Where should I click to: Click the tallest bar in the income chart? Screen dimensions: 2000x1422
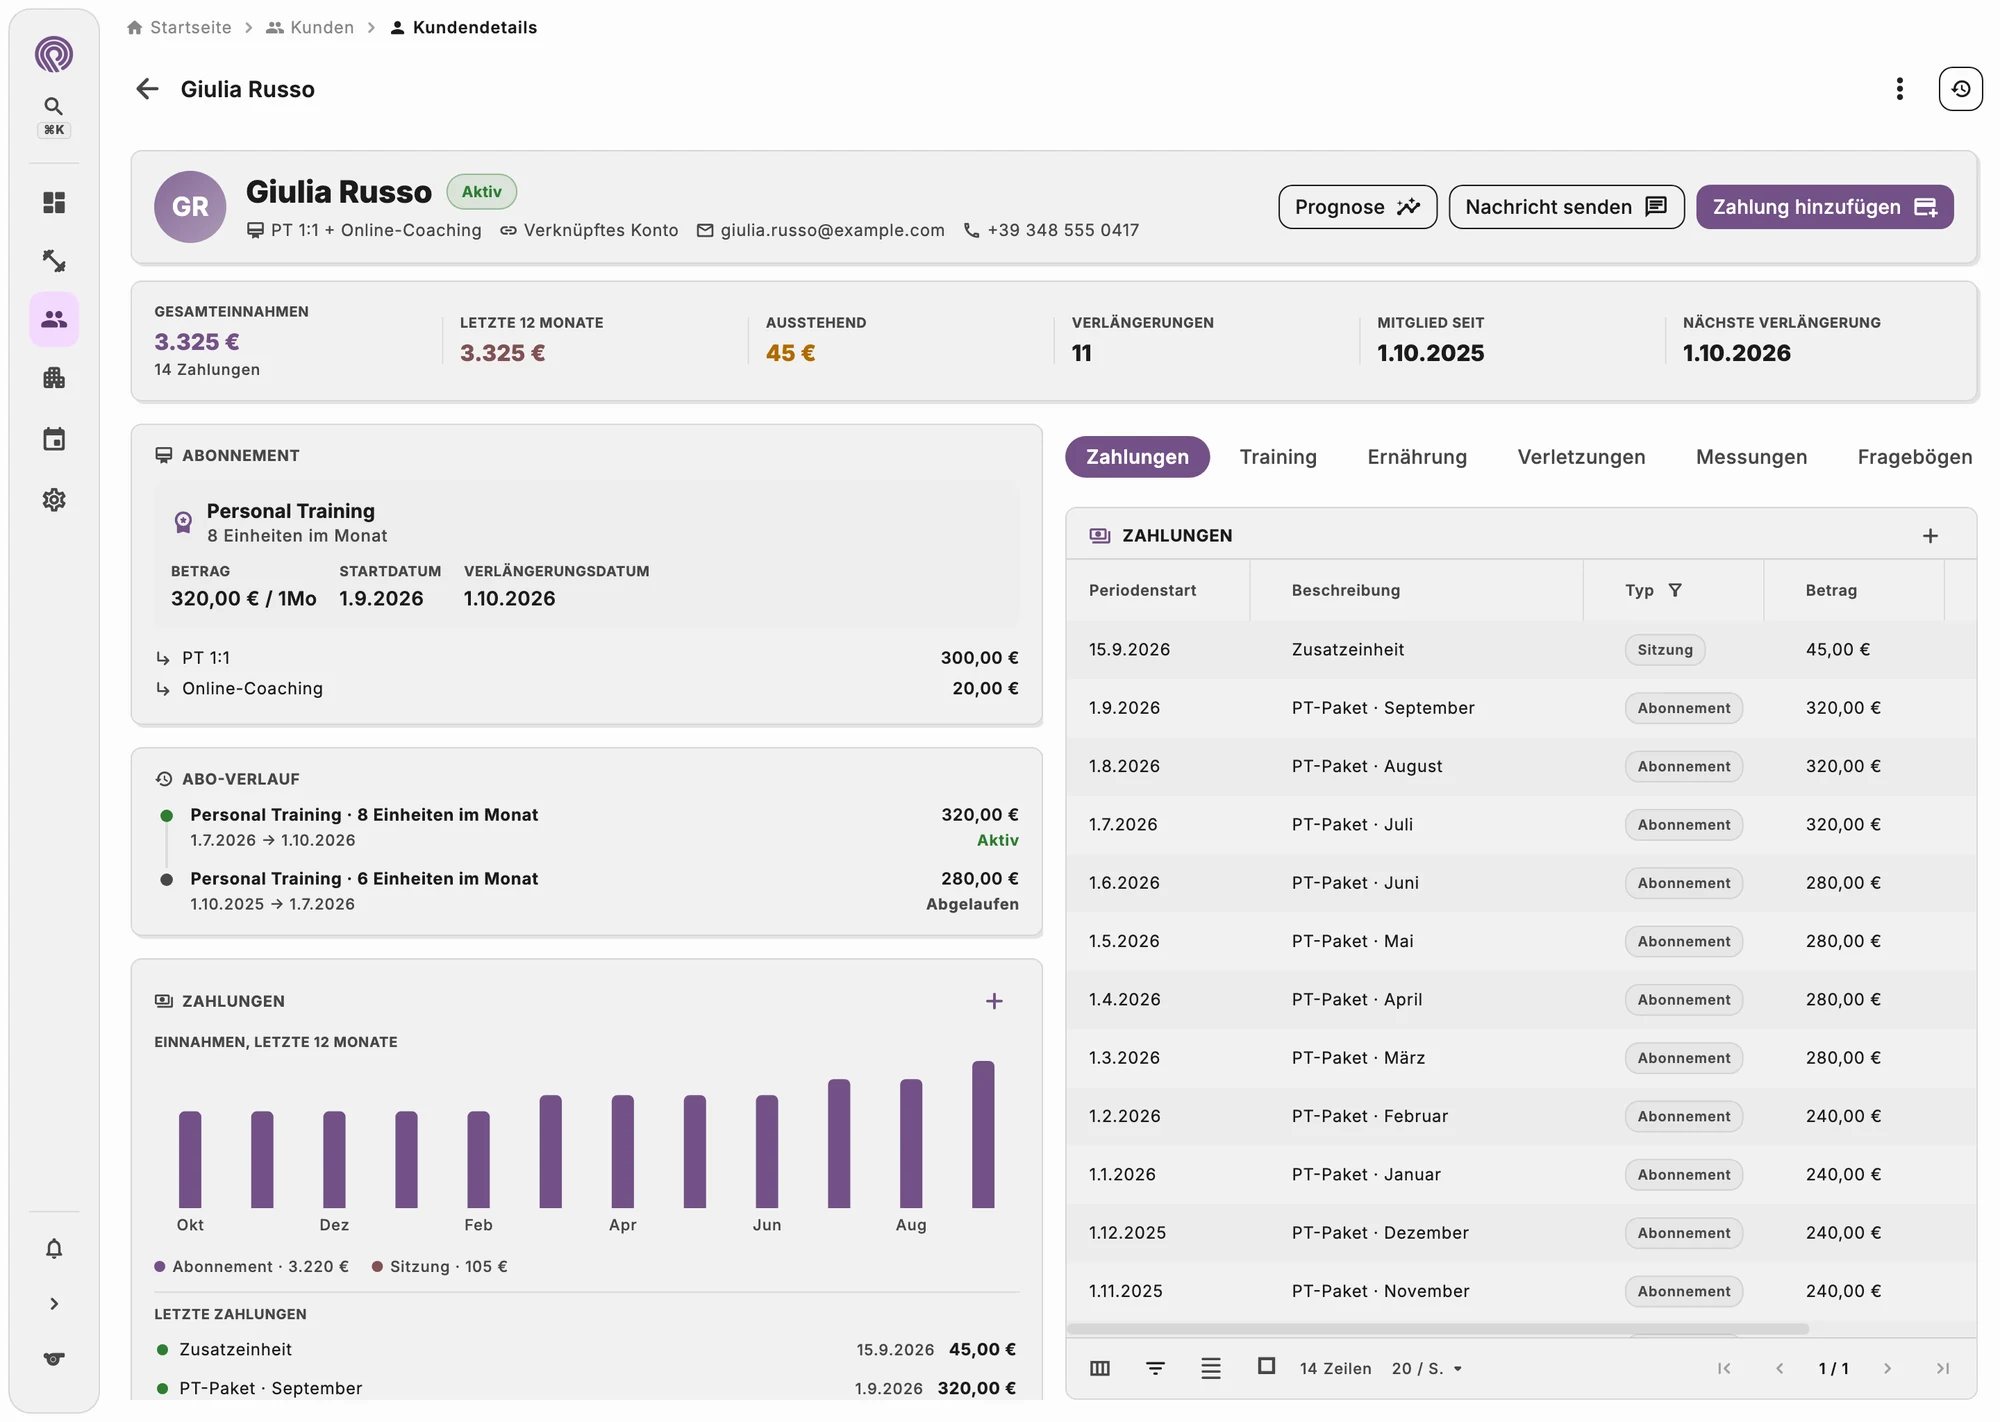(983, 1134)
